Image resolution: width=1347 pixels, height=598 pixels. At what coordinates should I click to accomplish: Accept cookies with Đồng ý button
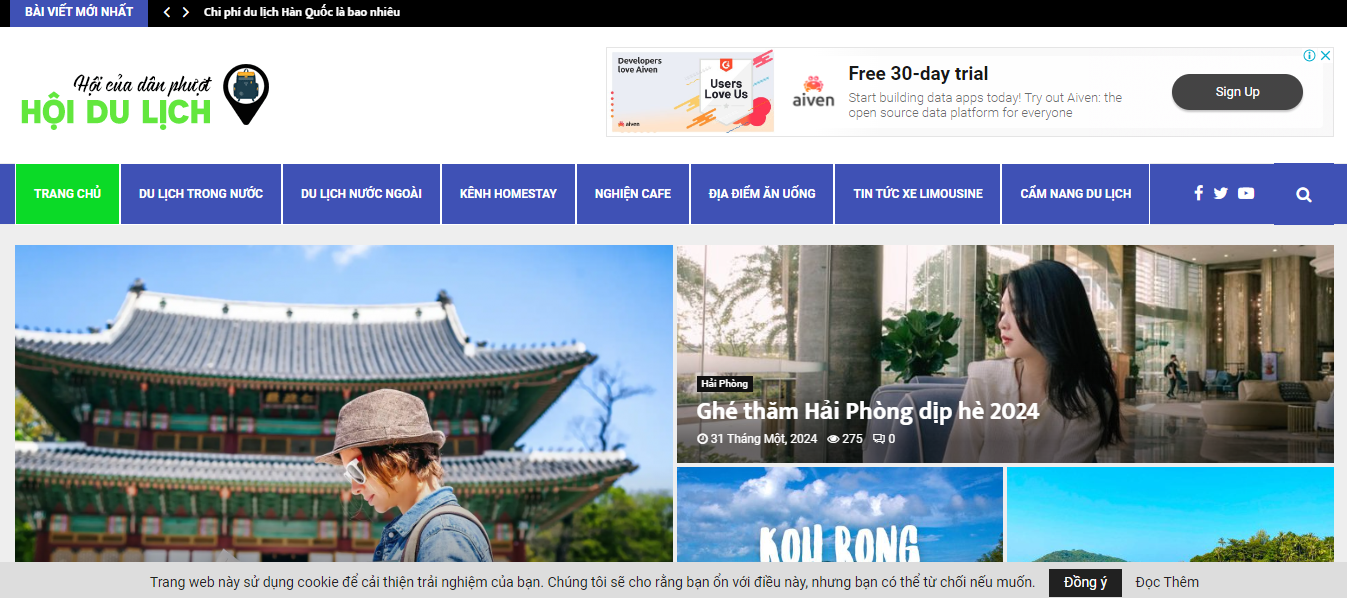click(x=1085, y=582)
